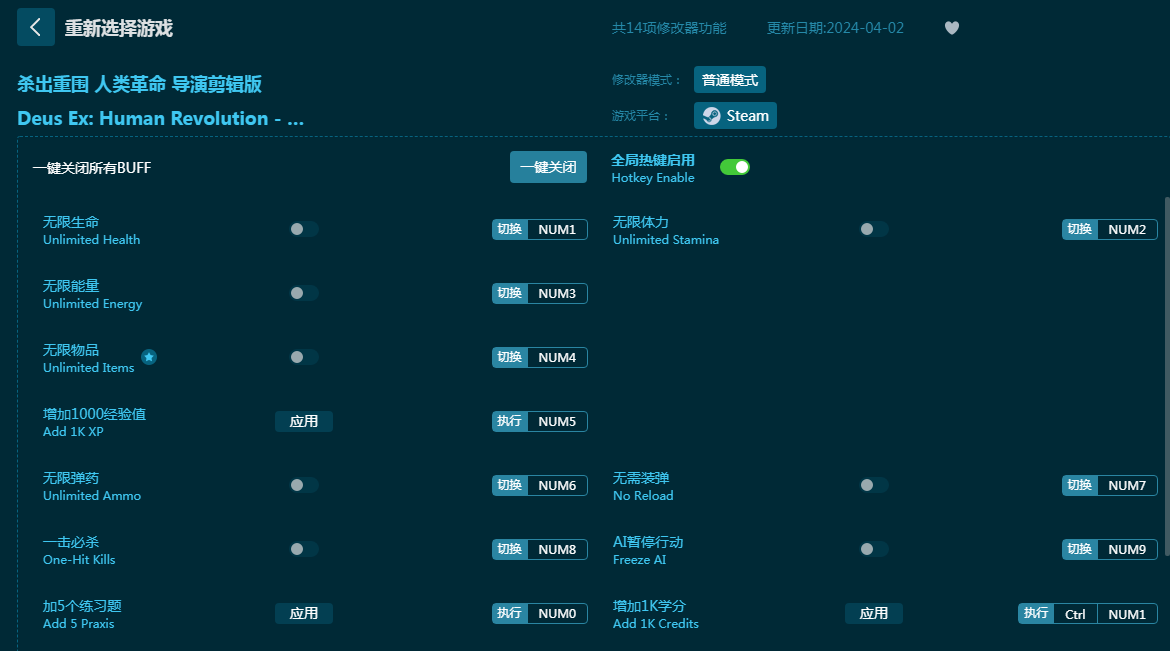Apply Add 5 Praxis with 应用 button
1170x651 pixels.
click(304, 613)
